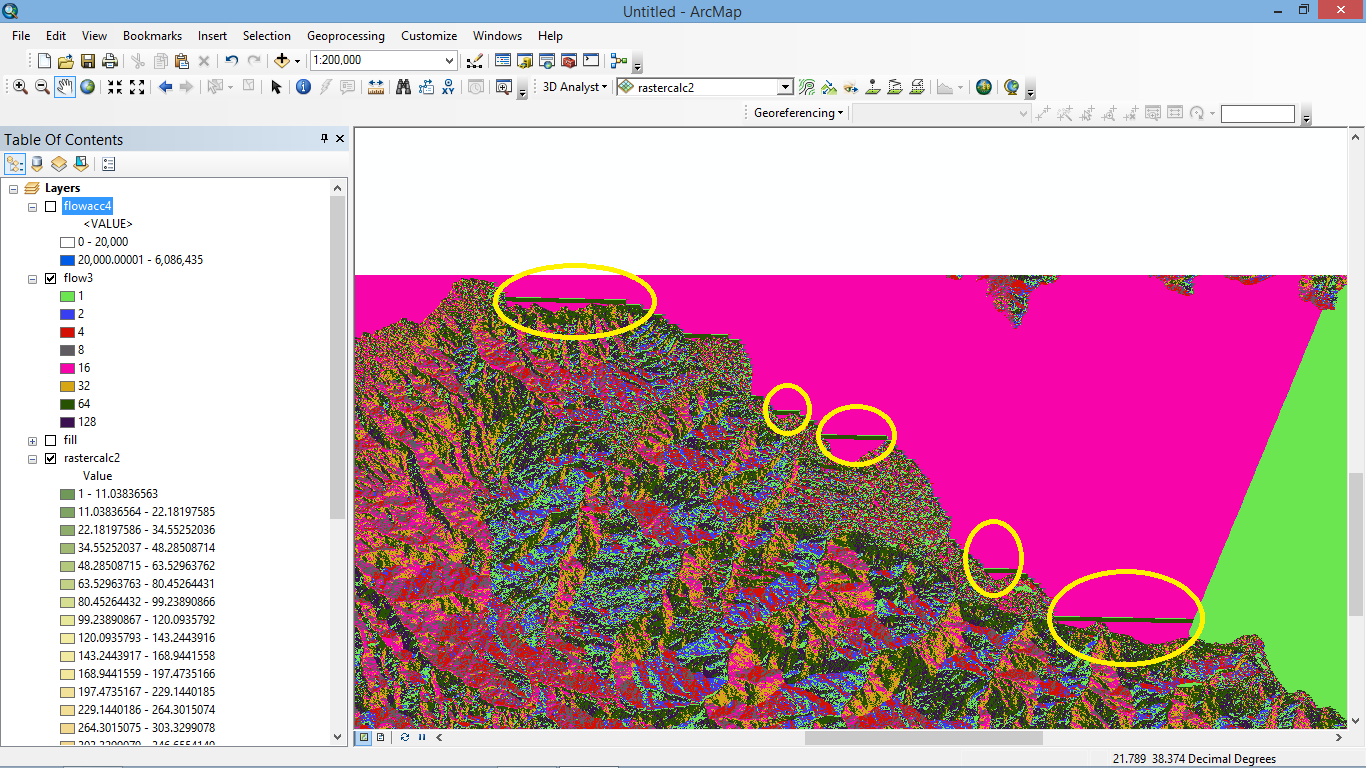Launch ArcGlobe from 3D Analyst toolbar

tap(1012, 87)
